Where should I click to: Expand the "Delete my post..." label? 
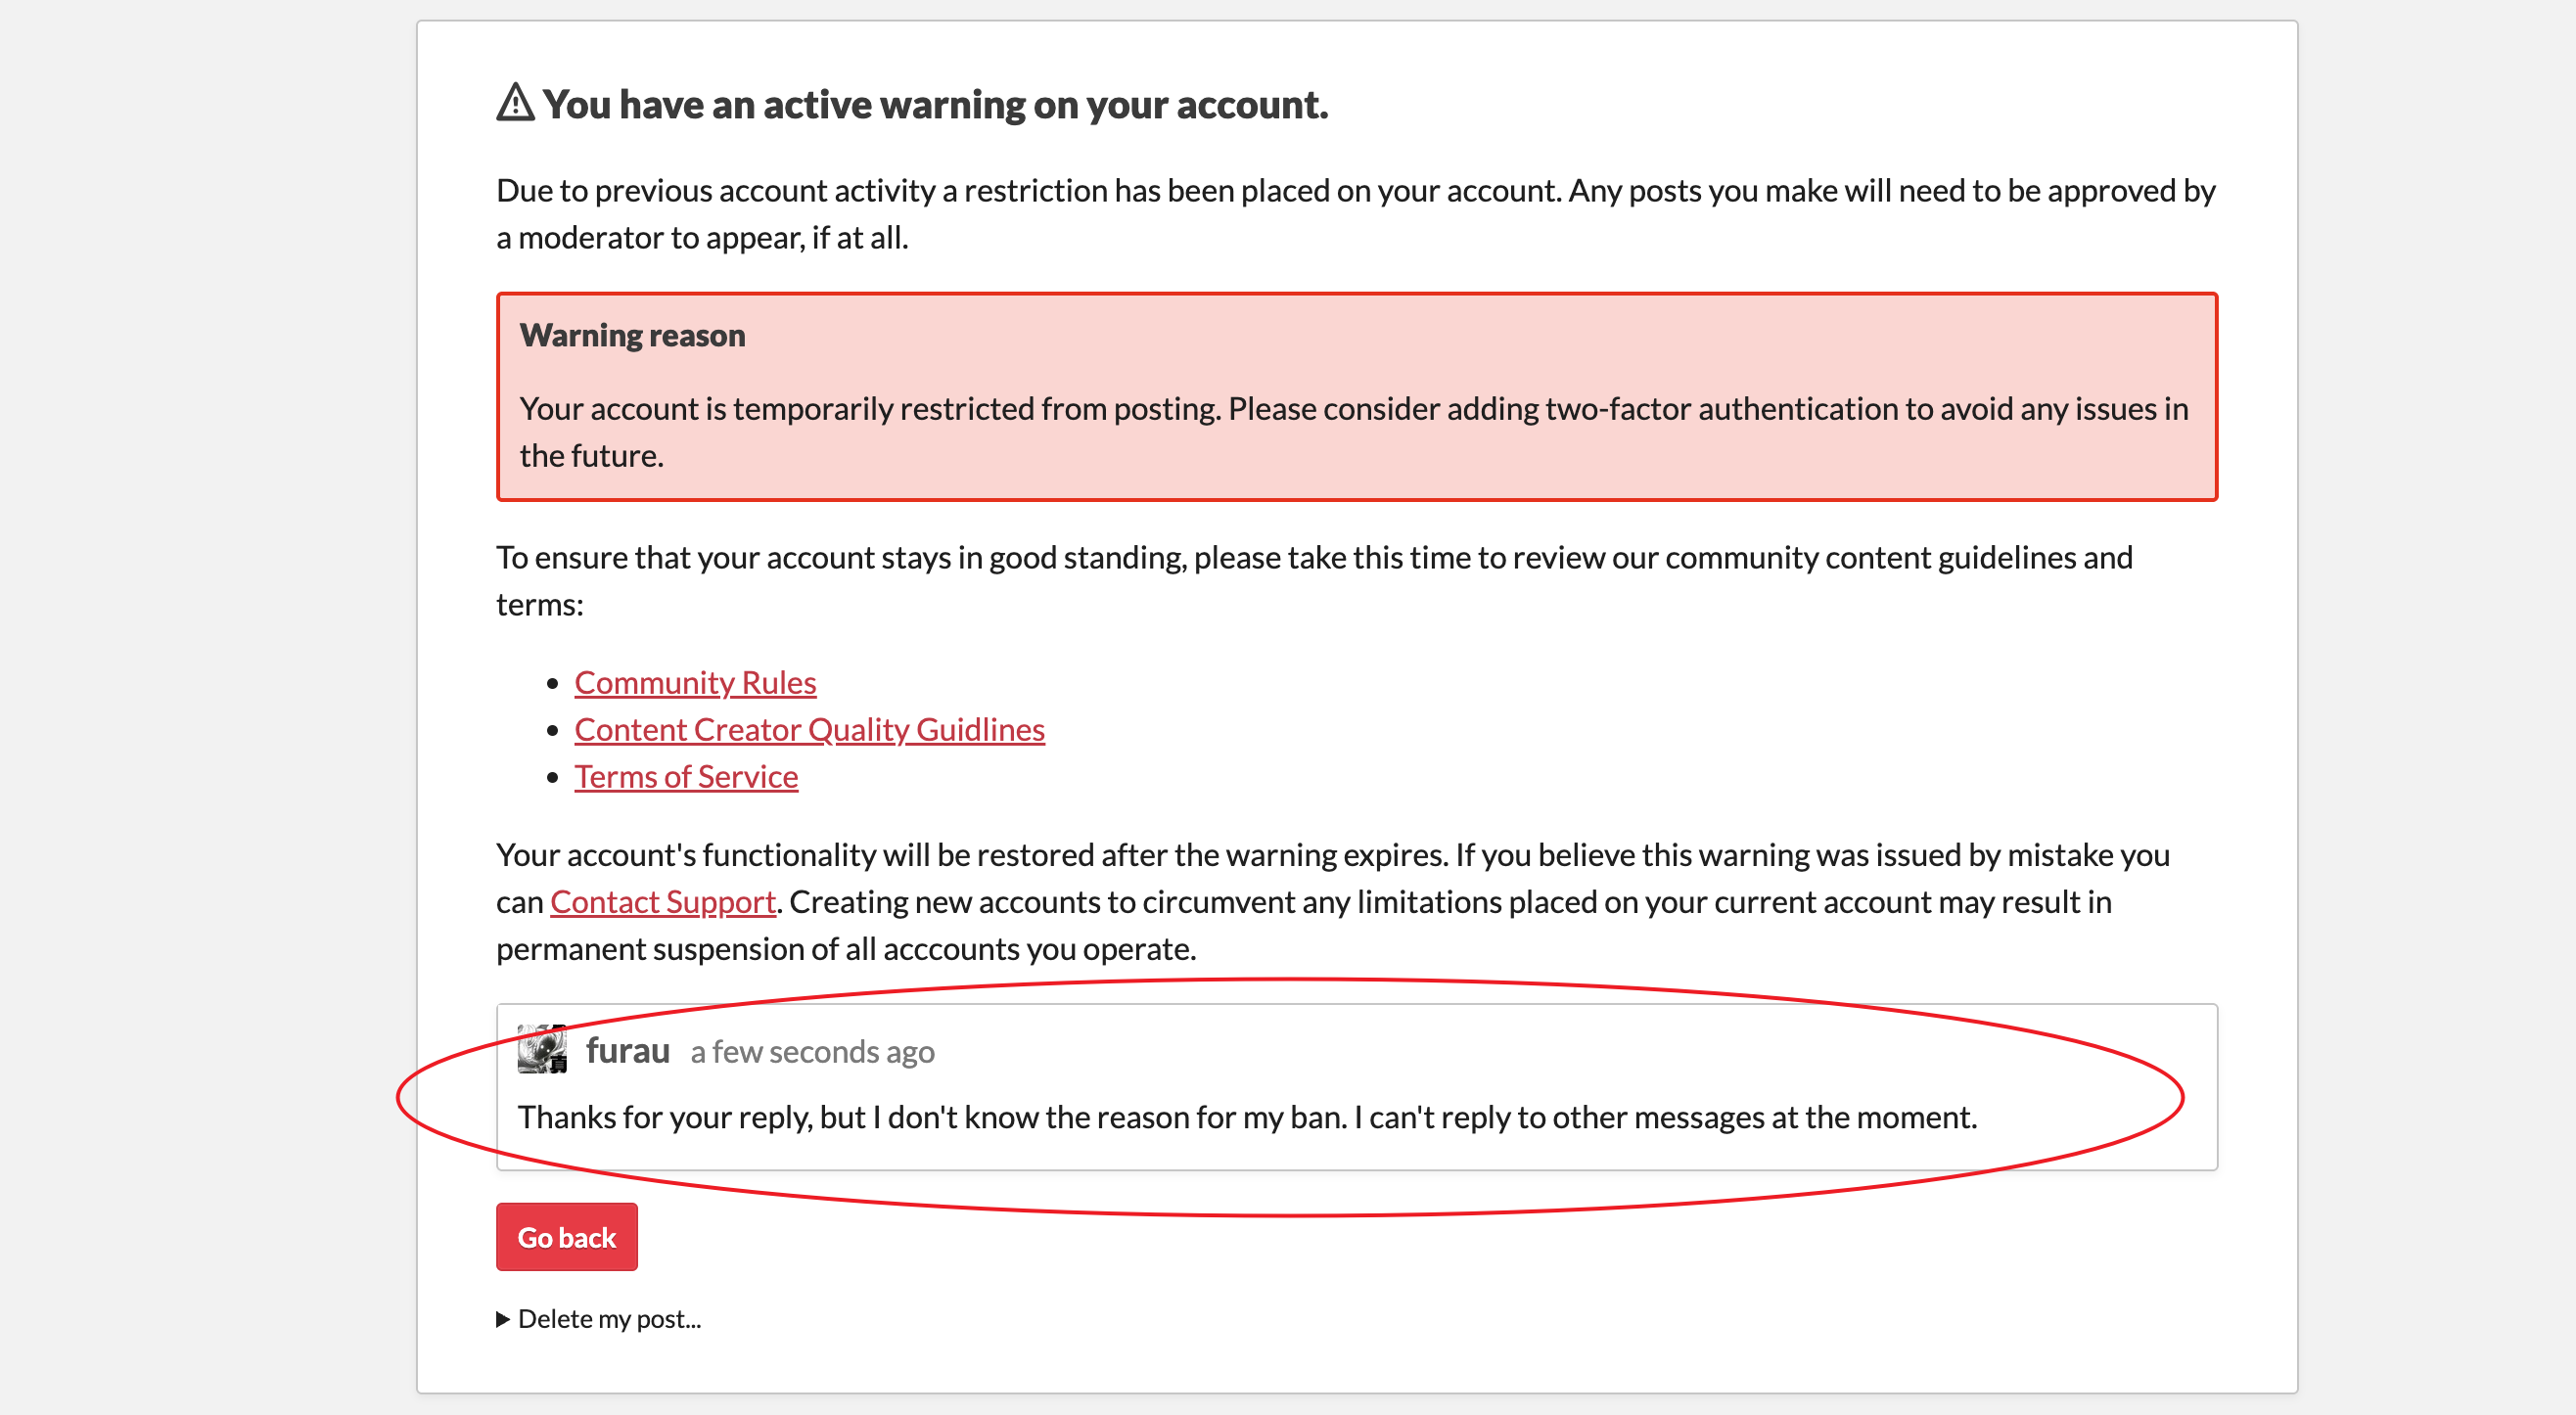[x=609, y=1319]
